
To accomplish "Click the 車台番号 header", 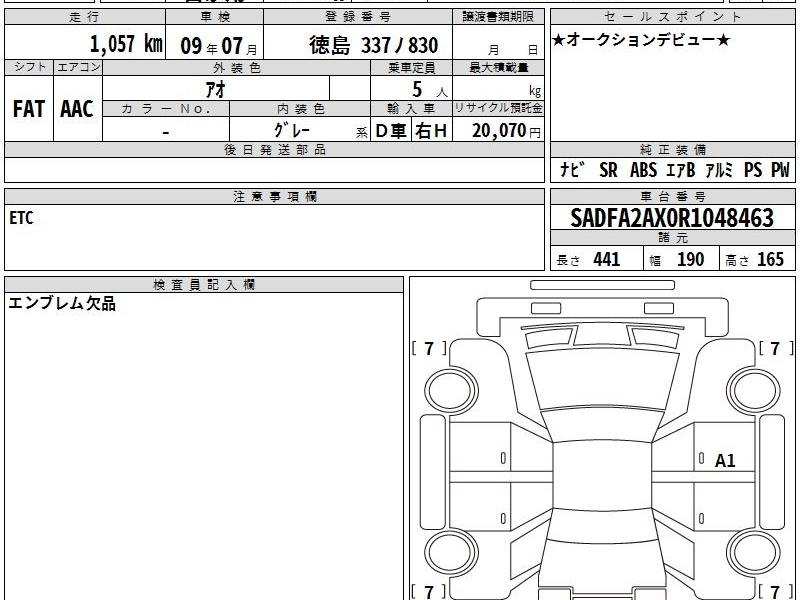I will point(673,197).
